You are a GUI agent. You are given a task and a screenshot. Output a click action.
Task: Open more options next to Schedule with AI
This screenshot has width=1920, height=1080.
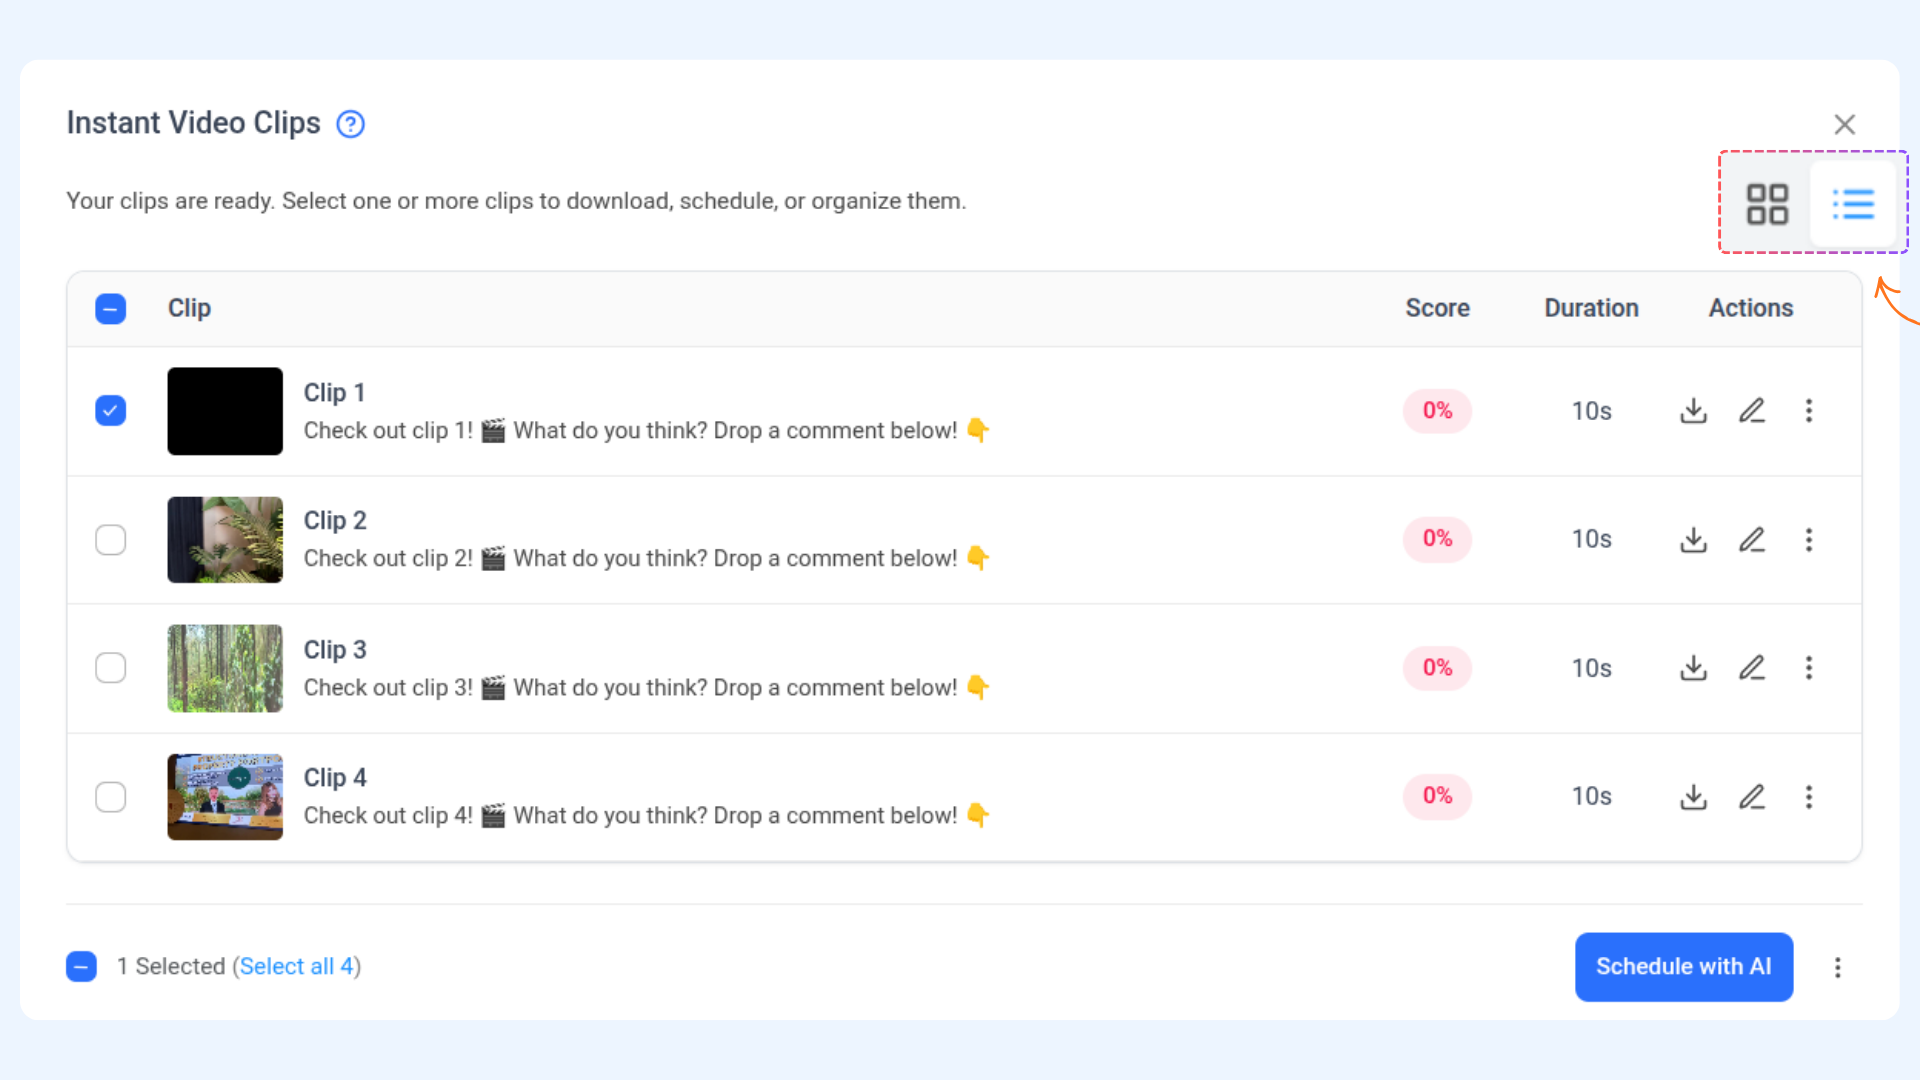[x=1837, y=967]
